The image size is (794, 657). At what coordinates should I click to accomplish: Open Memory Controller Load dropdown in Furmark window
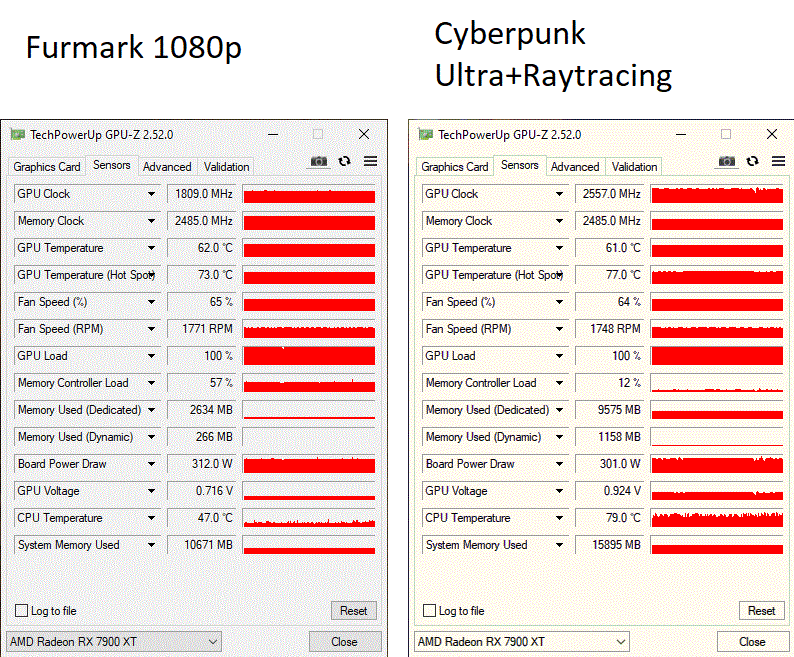[x=151, y=383]
